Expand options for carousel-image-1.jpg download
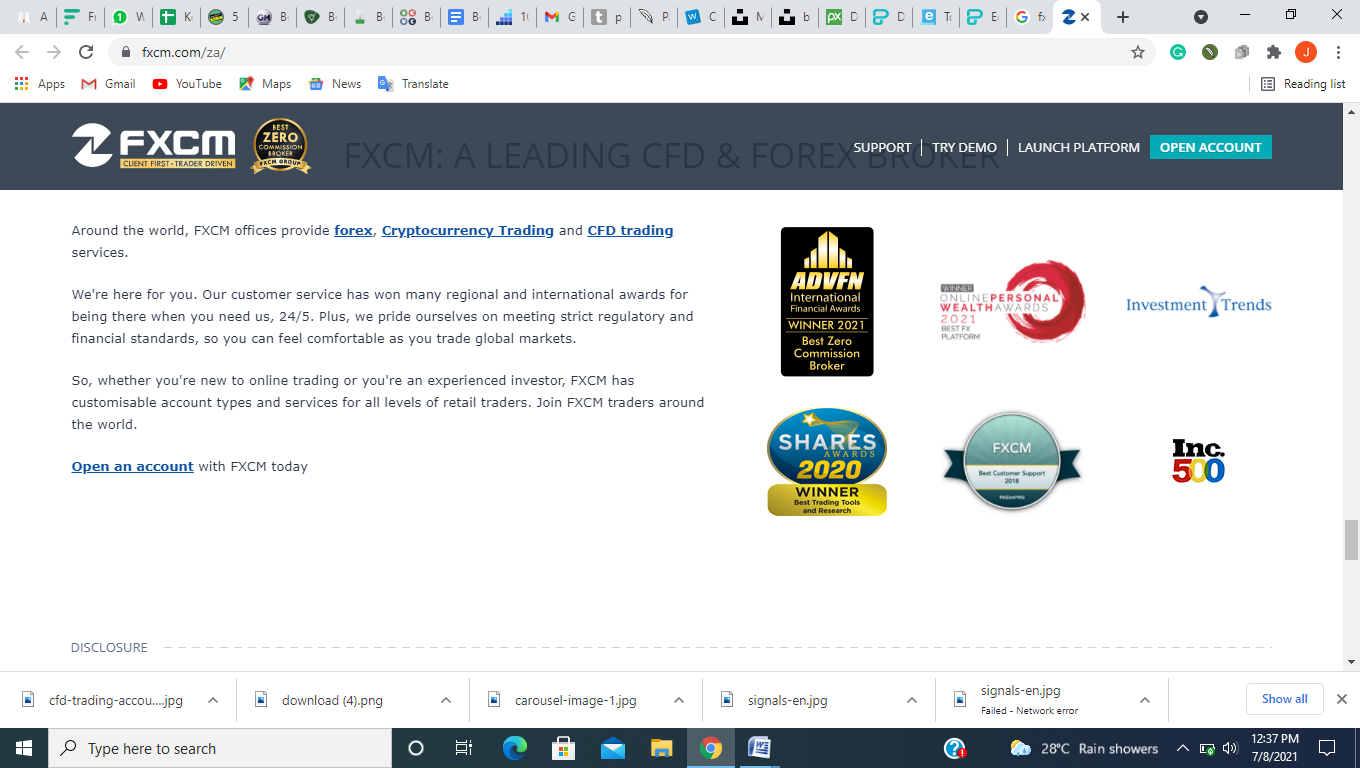Viewport: 1360px width, 768px height. [679, 701]
